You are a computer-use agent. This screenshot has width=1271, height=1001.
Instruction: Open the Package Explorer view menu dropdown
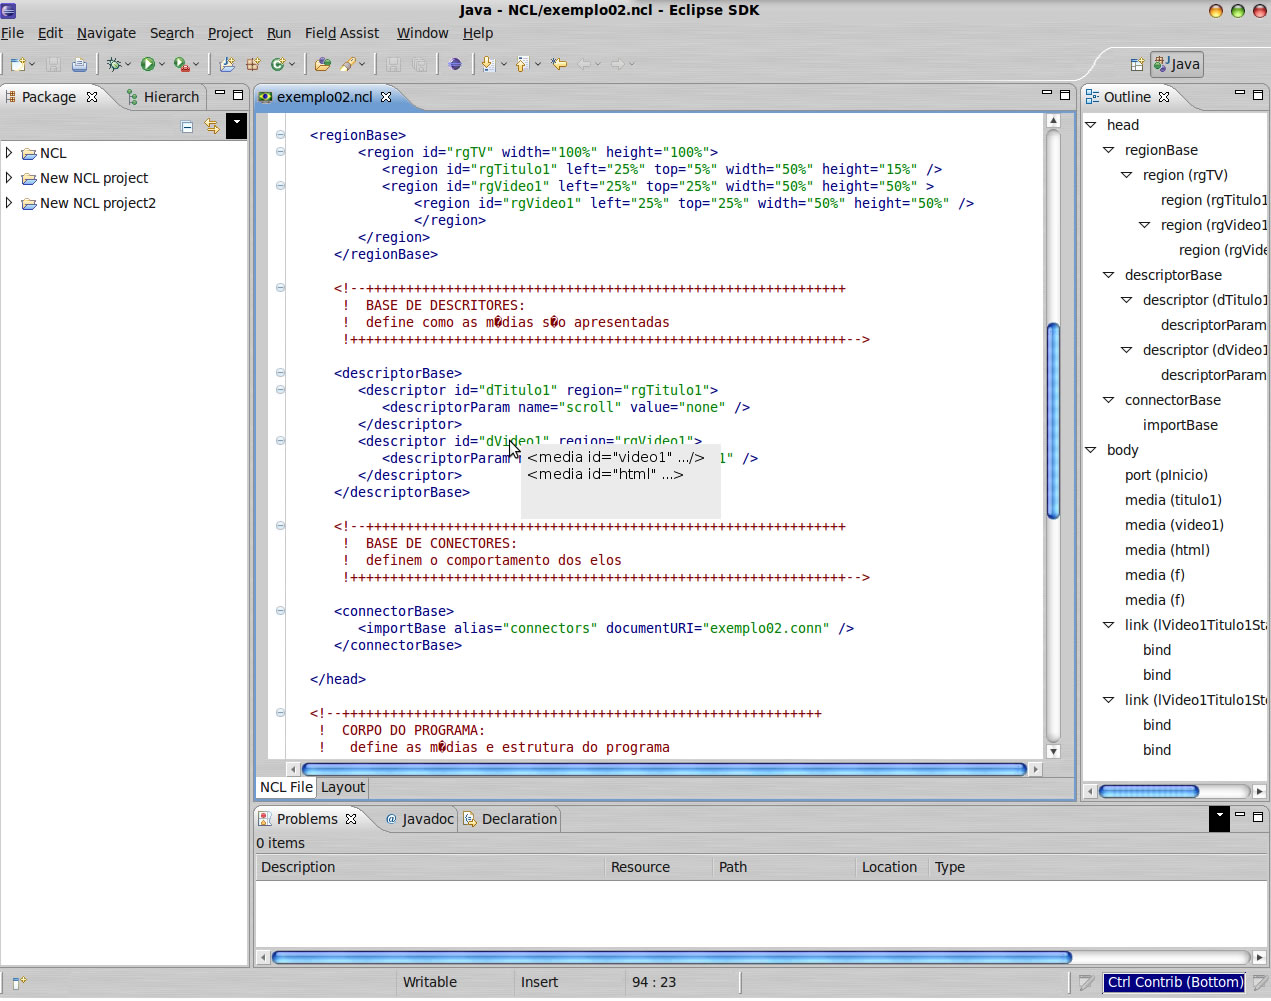(236, 126)
